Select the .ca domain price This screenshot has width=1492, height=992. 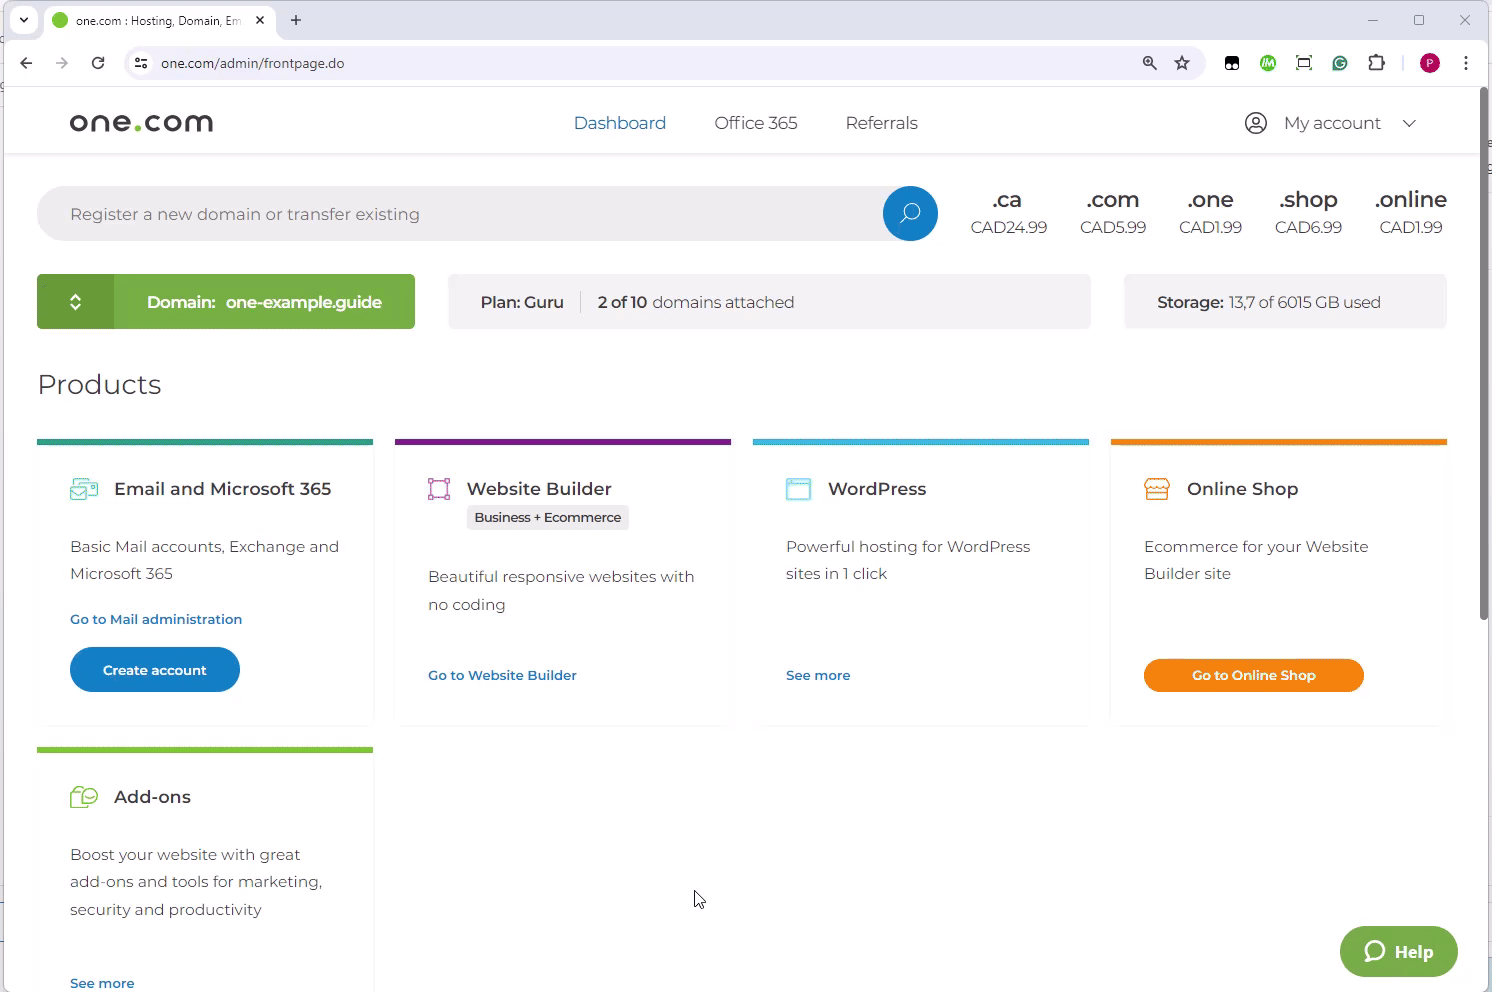coord(1008,213)
